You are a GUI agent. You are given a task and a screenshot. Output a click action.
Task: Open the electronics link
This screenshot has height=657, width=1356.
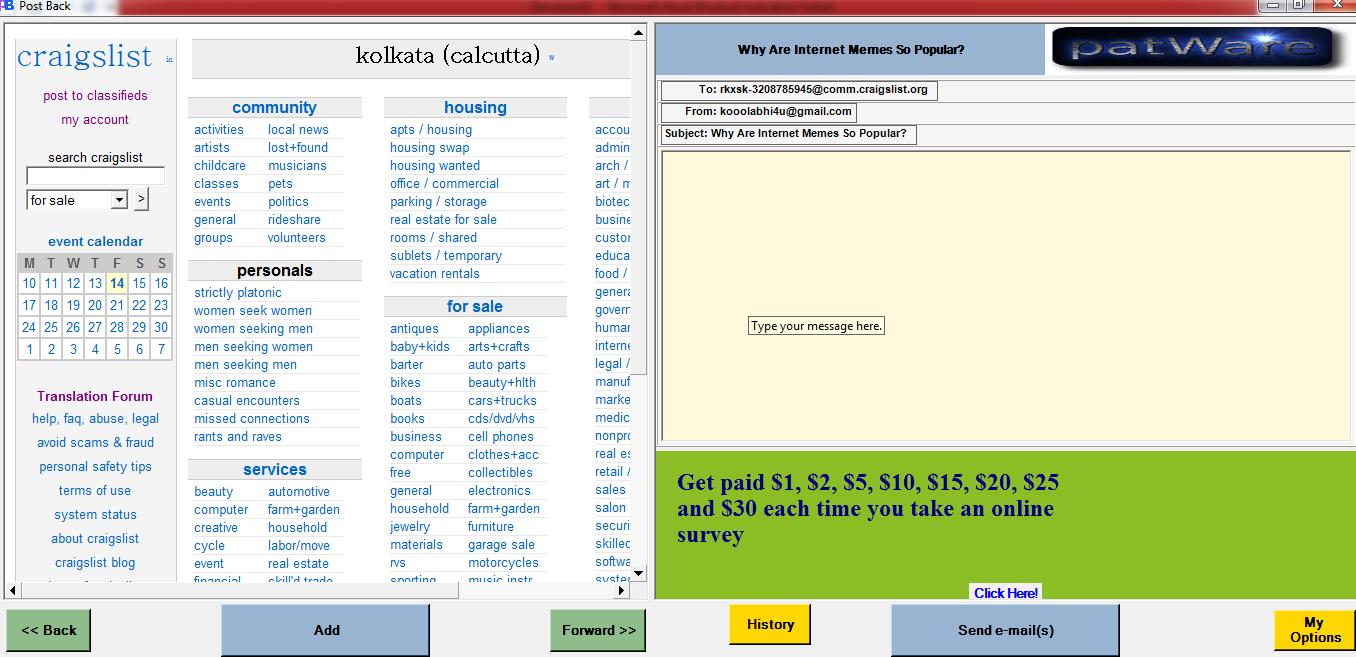(x=499, y=491)
